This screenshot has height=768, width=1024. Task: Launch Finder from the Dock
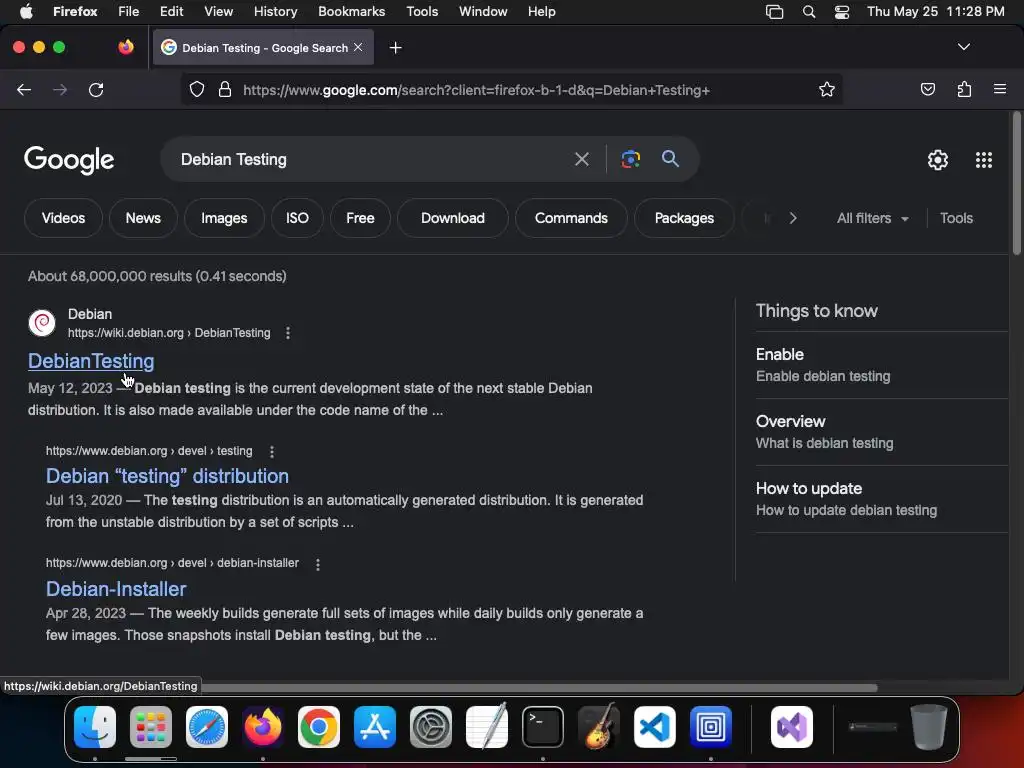coord(95,727)
